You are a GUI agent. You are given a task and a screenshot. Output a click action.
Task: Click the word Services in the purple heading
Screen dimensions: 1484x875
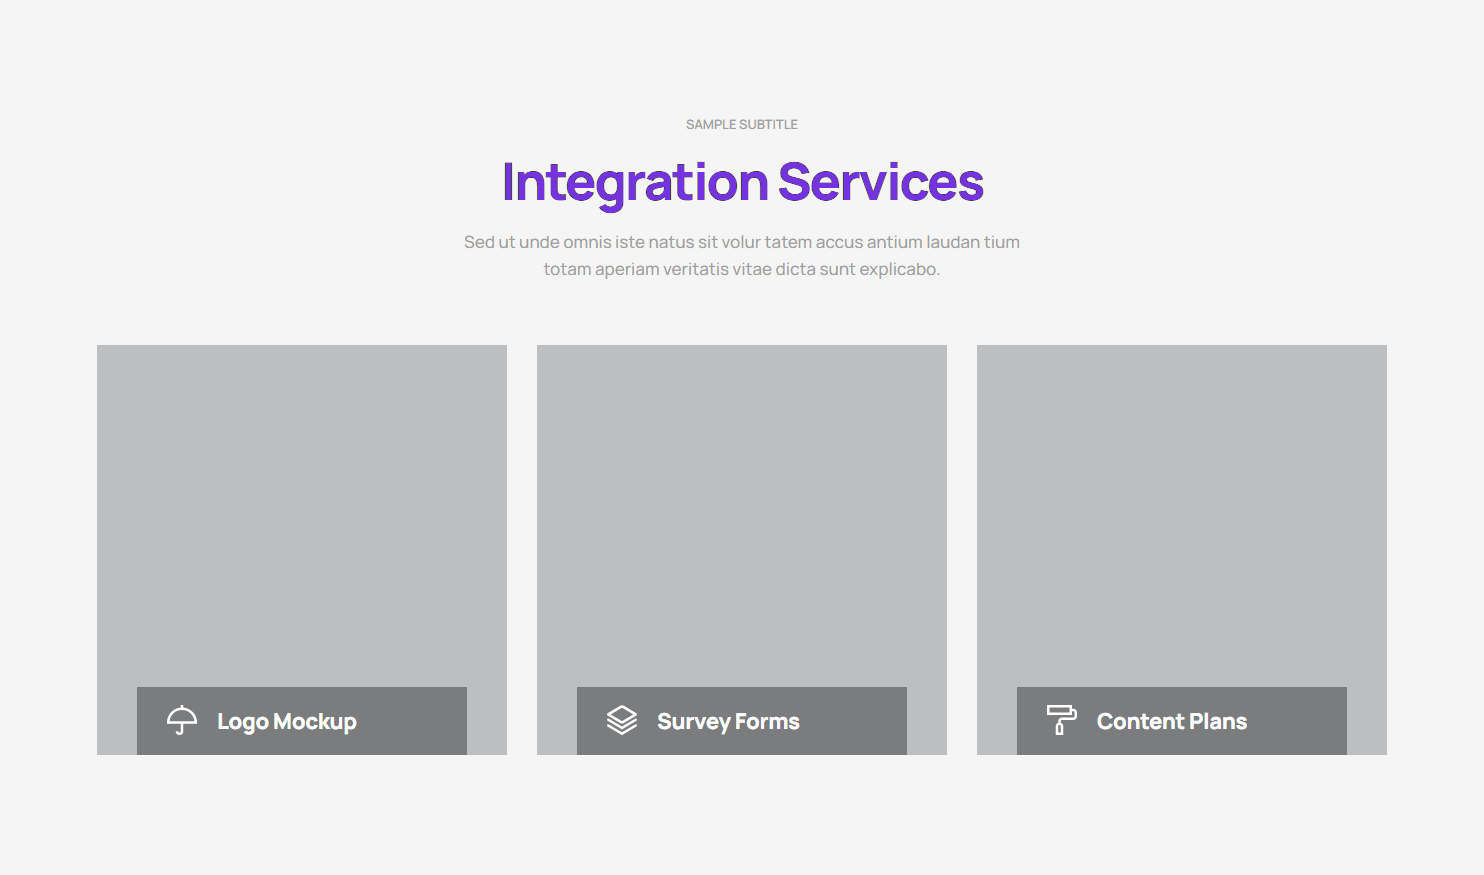pyautogui.click(x=880, y=183)
